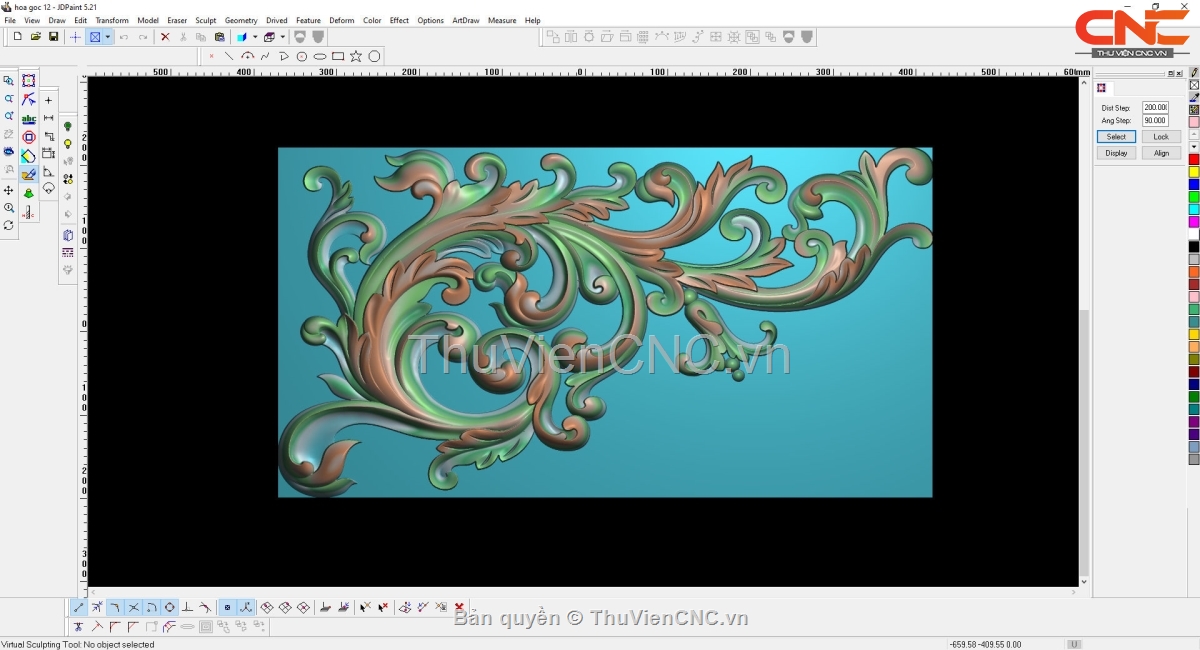Pick the yellow color swatch in the palette
Viewport: 1200px width, 650px height.
coord(1194,172)
